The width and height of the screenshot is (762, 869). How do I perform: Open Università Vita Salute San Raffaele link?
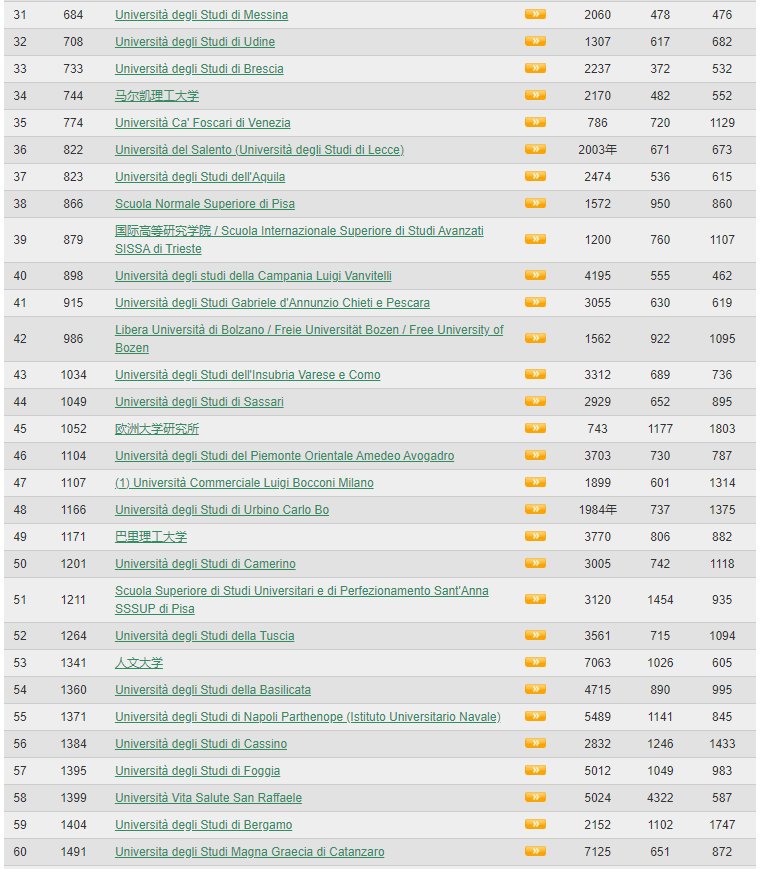pos(208,798)
